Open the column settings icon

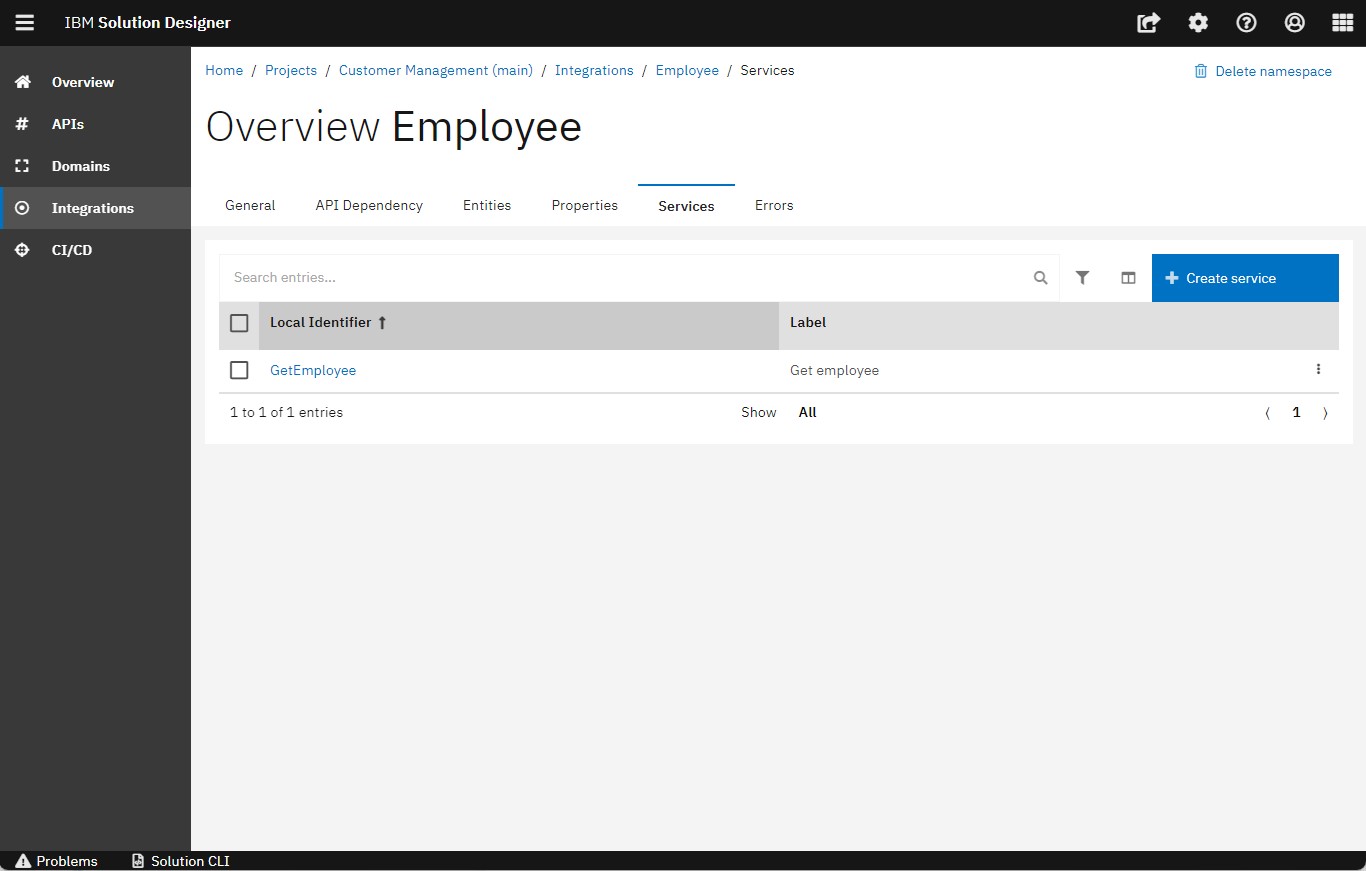pyautogui.click(x=1128, y=278)
